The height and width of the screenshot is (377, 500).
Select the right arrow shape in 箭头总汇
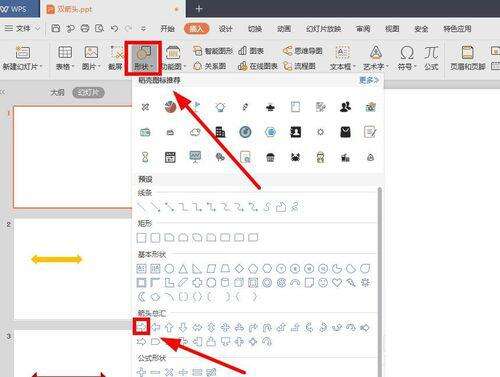point(141,327)
